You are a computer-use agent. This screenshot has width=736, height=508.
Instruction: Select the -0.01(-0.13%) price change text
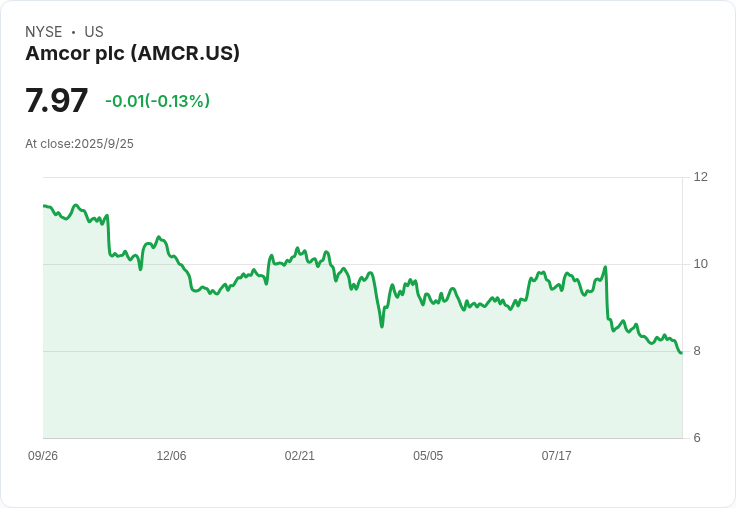point(157,101)
